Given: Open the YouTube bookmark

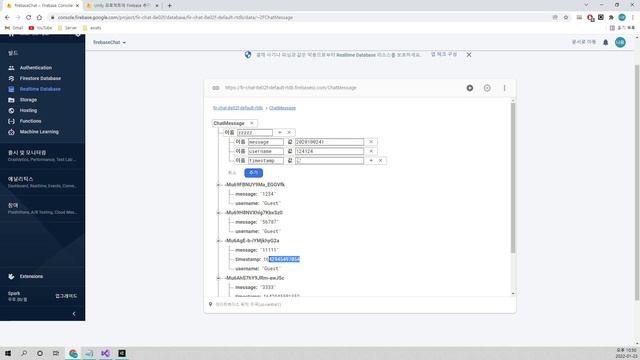Looking at the screenshot, I should click(40, 28).
